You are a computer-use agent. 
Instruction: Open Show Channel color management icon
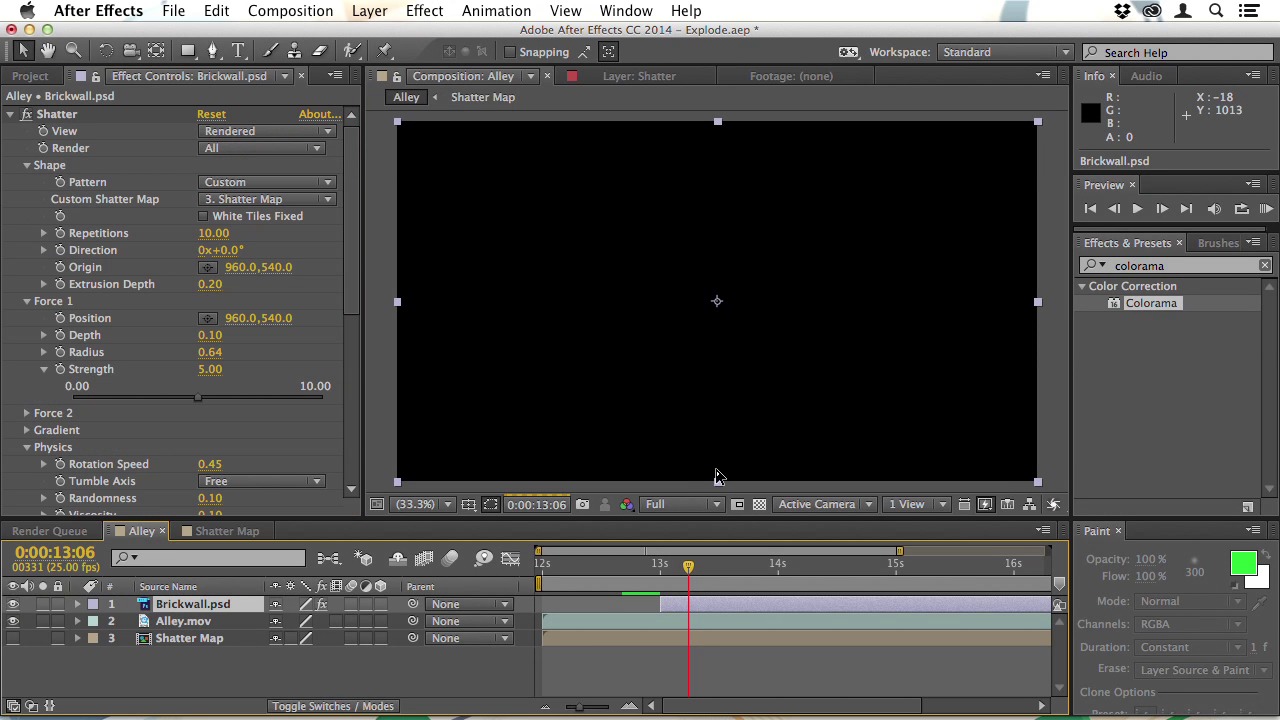tap(627, 505)
